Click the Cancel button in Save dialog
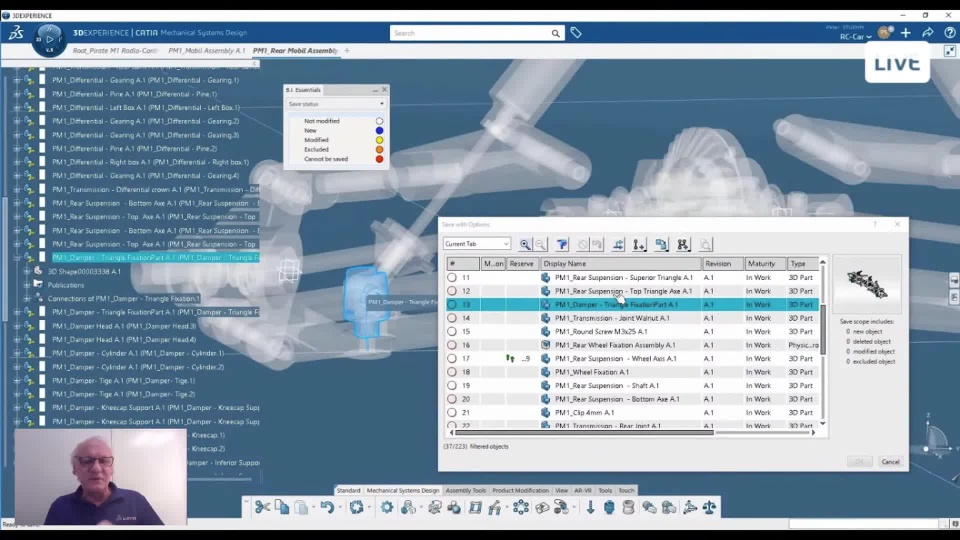The height and width of the screenshot is (540, 960). point(890,462)
